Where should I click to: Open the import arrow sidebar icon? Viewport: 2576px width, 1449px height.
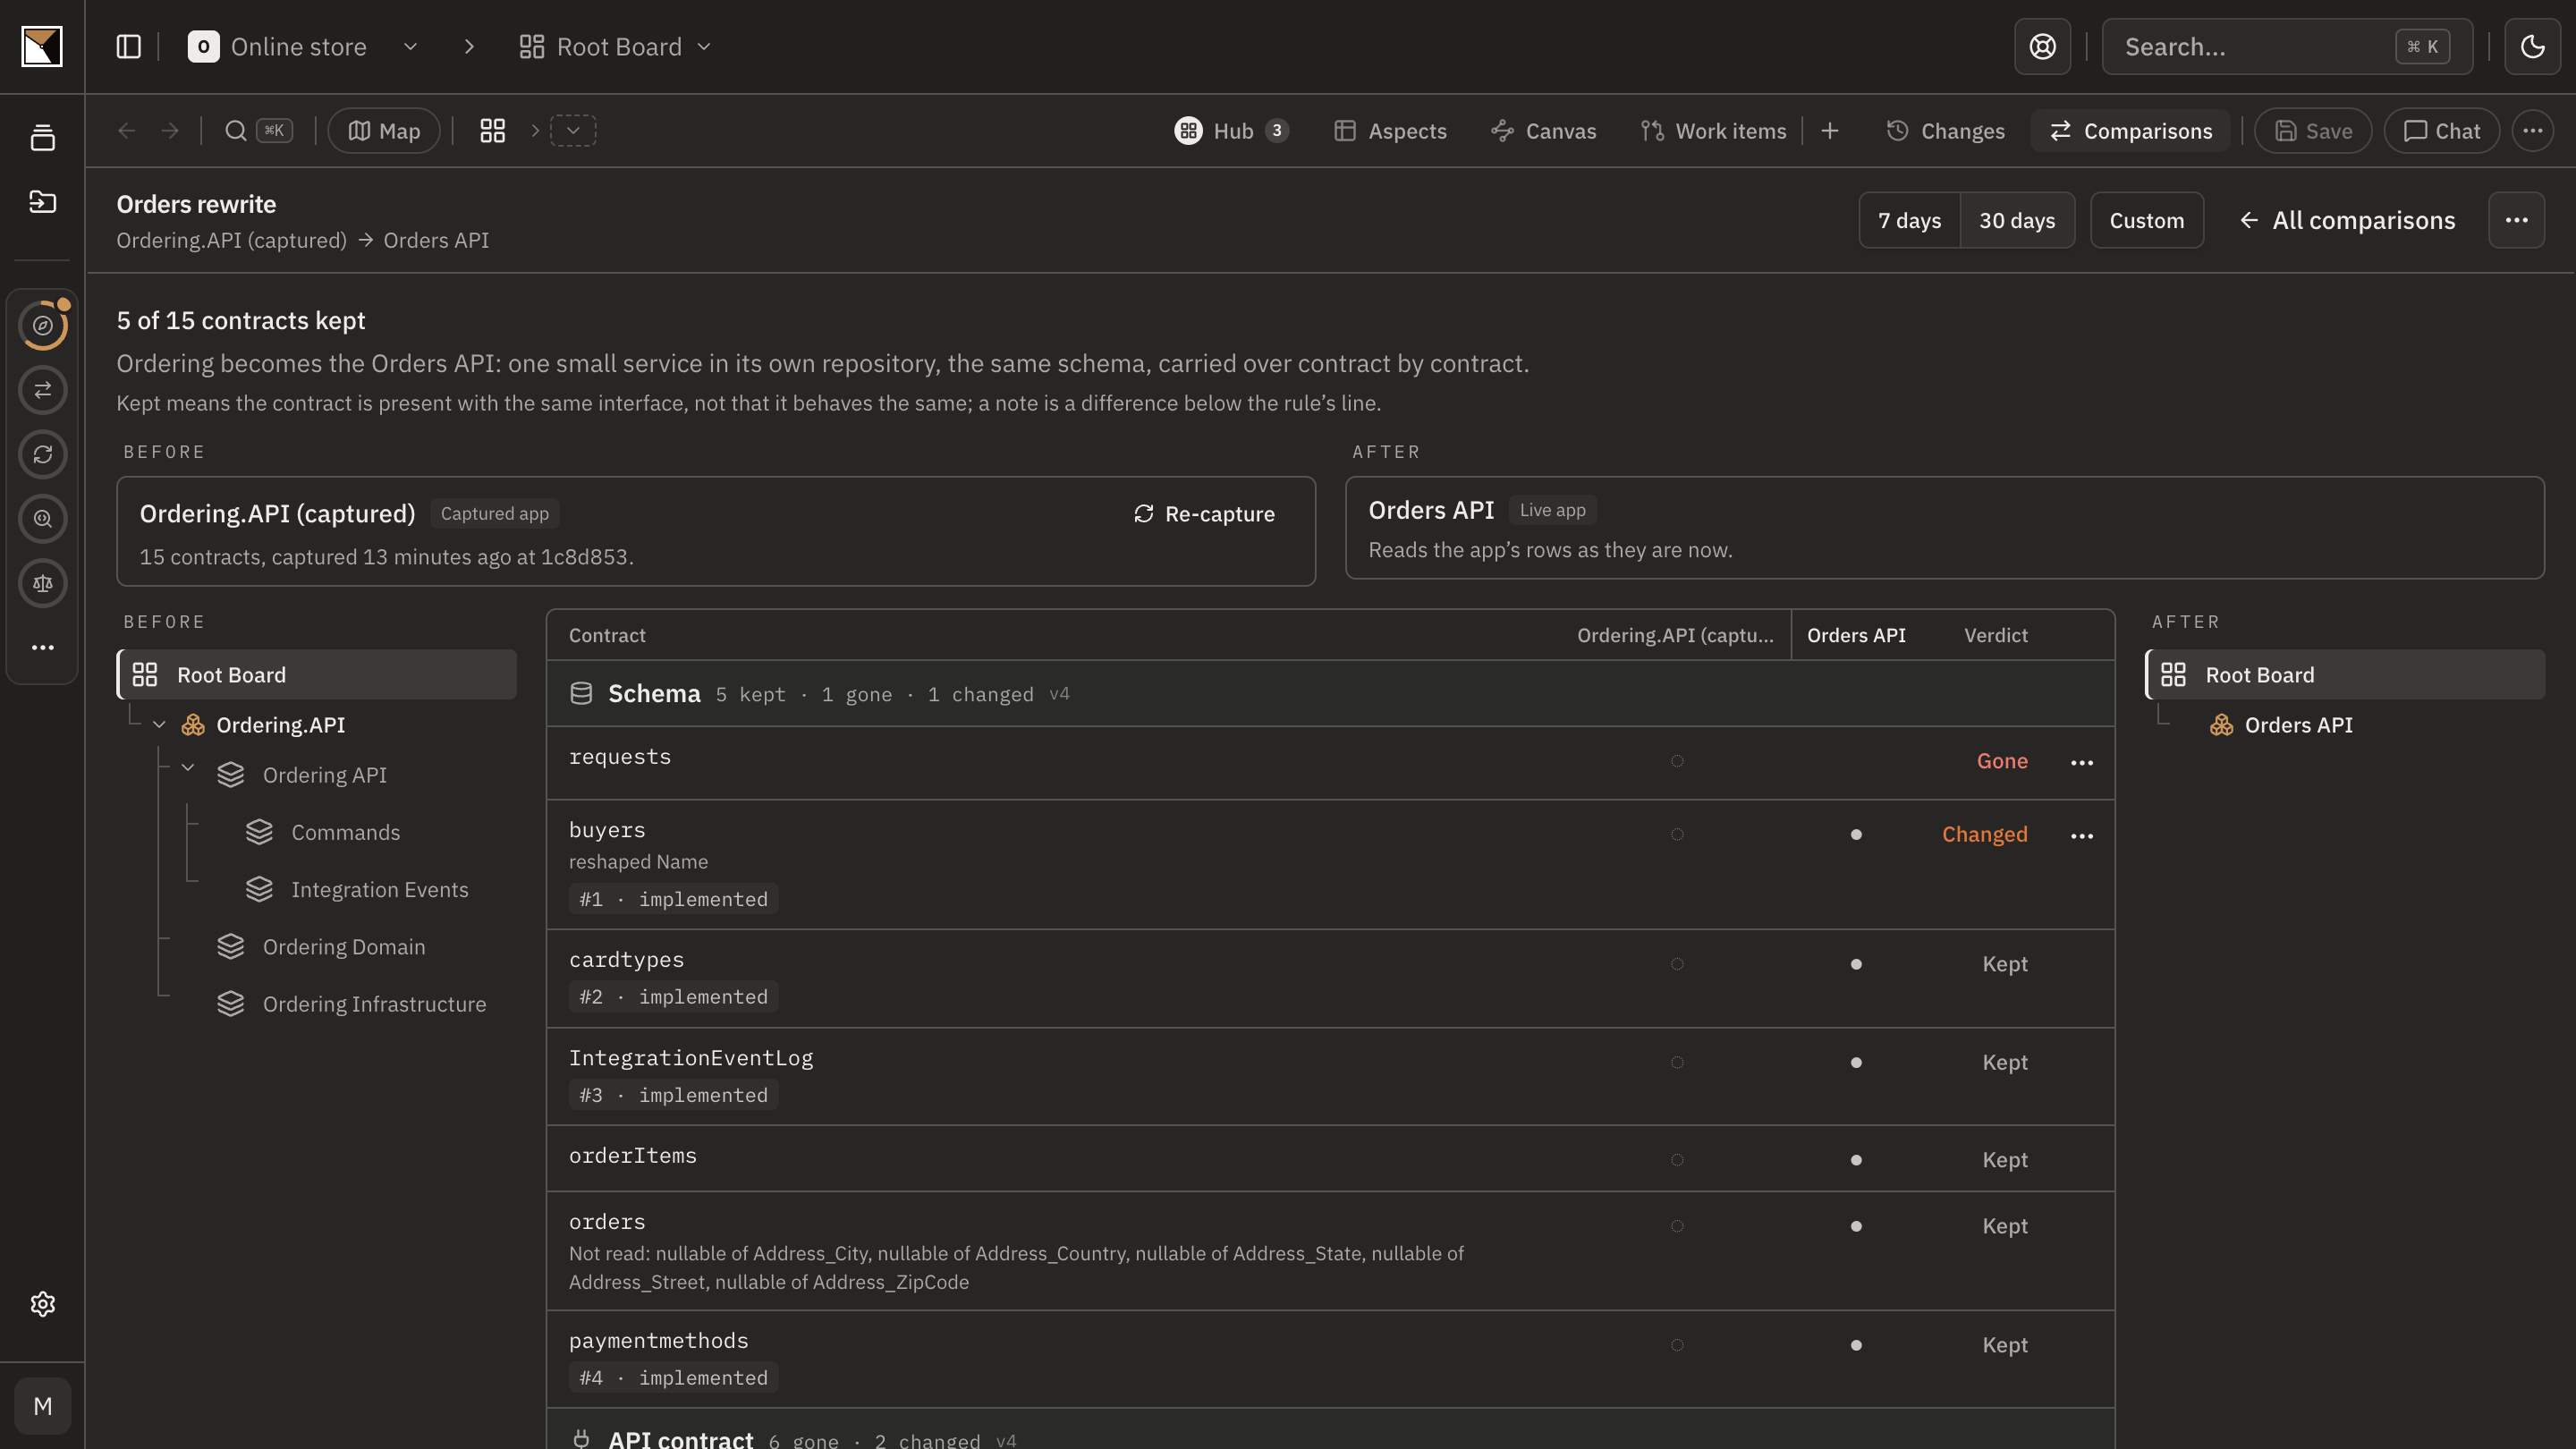pos(42,202)
